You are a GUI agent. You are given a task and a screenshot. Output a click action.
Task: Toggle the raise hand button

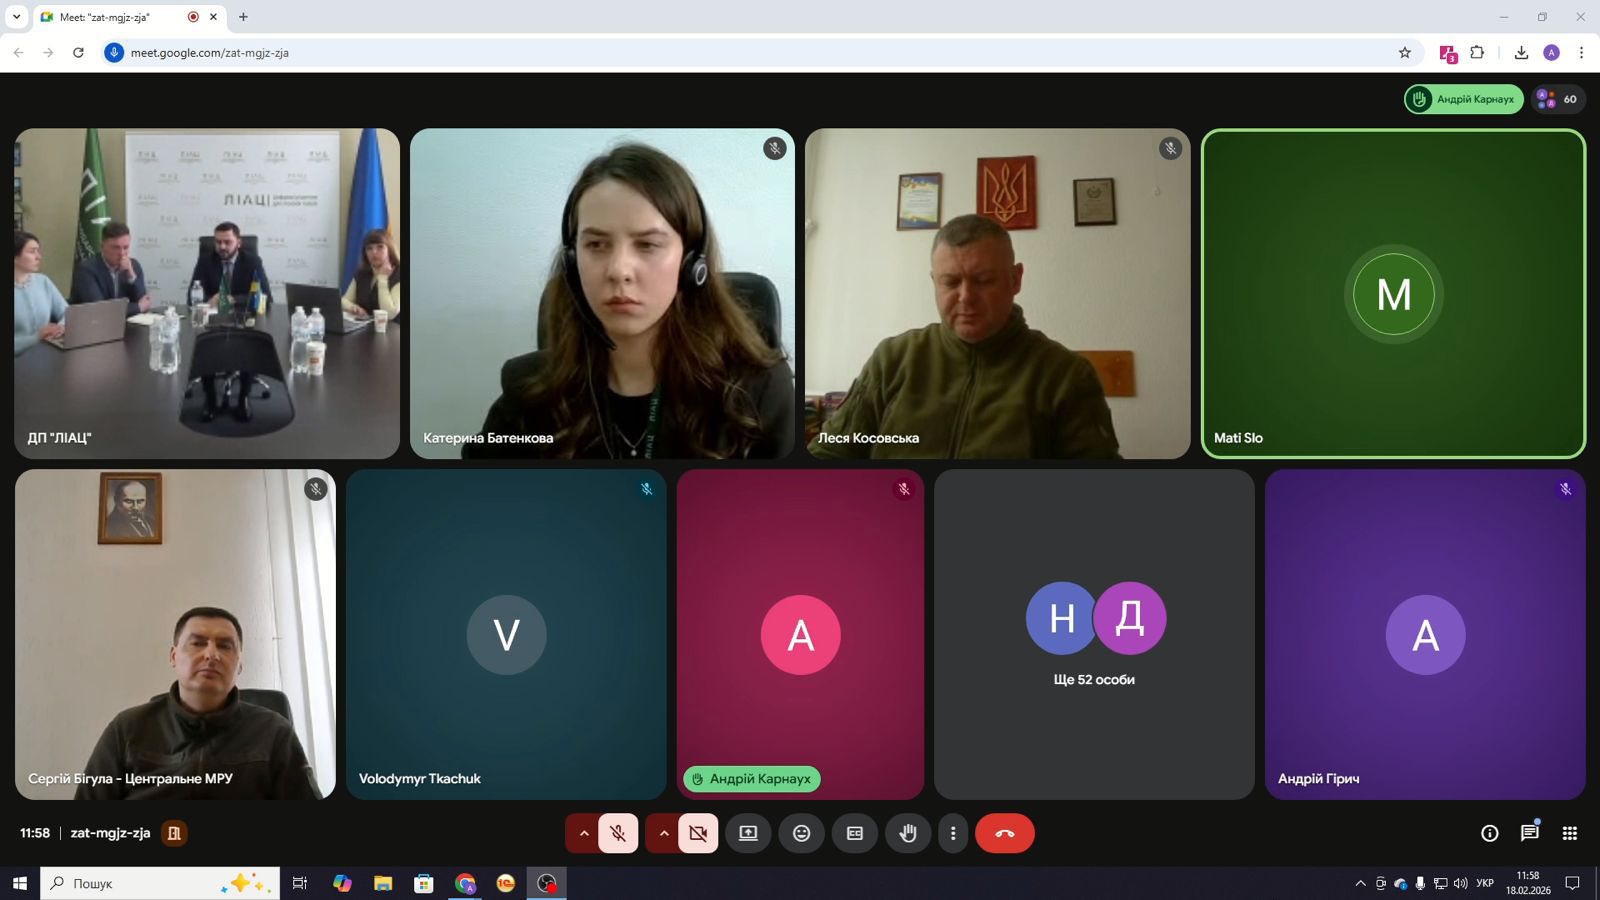(x=908, y=833)
